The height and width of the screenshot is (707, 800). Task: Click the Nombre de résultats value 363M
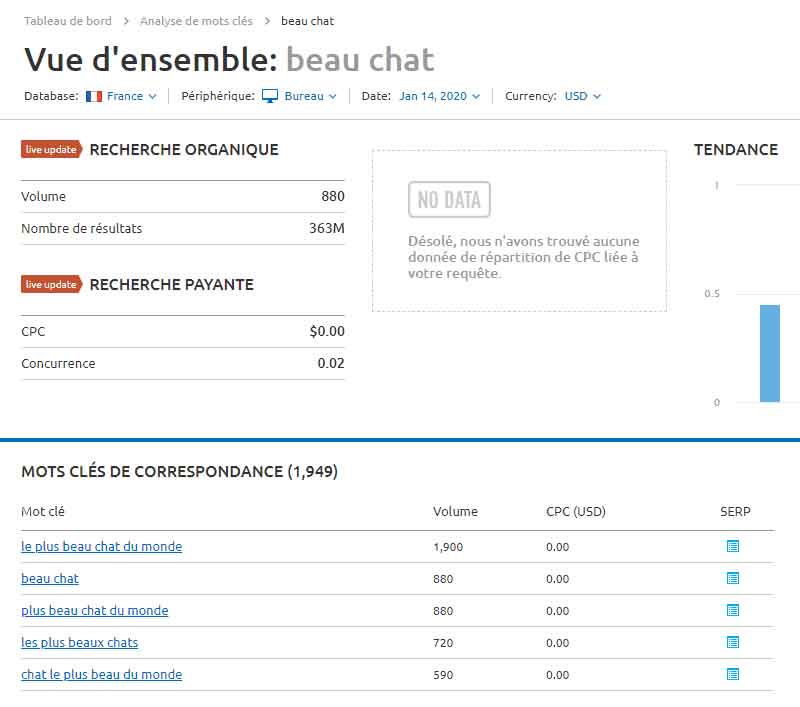pyautogui.click(x=327, y=228)
